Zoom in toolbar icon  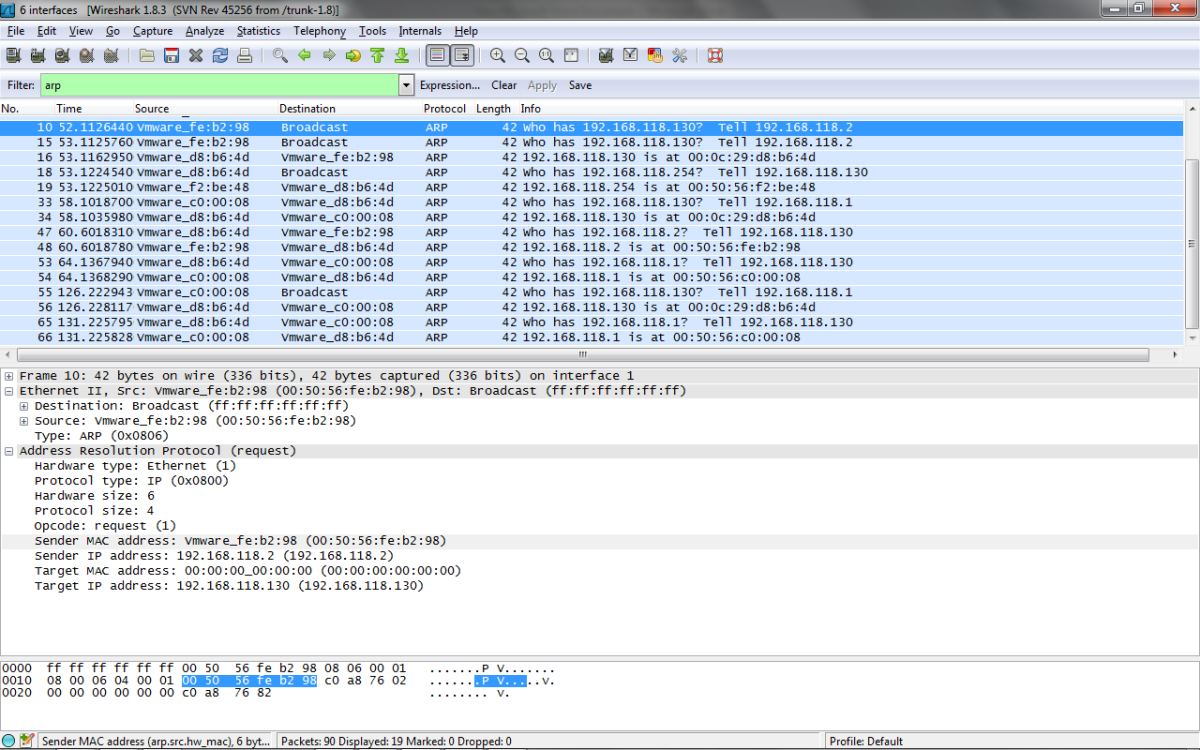497,56
